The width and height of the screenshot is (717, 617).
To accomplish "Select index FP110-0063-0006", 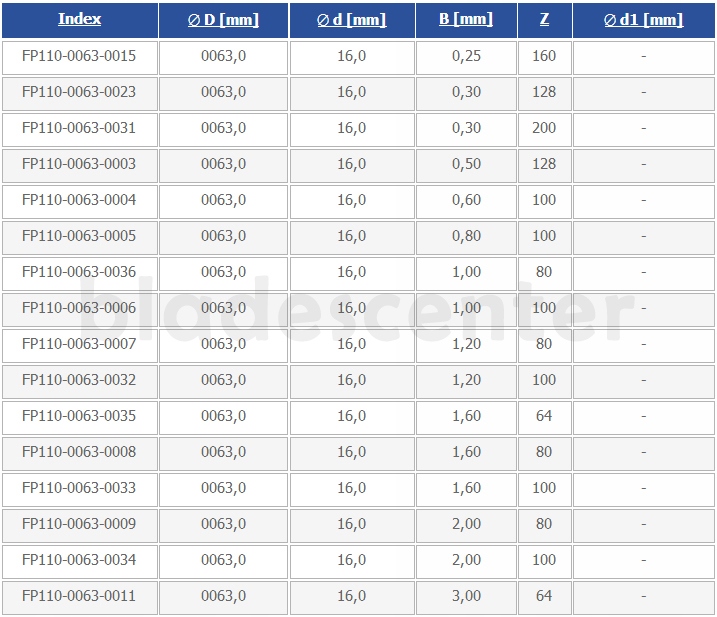I will click(x=79, y=308).
